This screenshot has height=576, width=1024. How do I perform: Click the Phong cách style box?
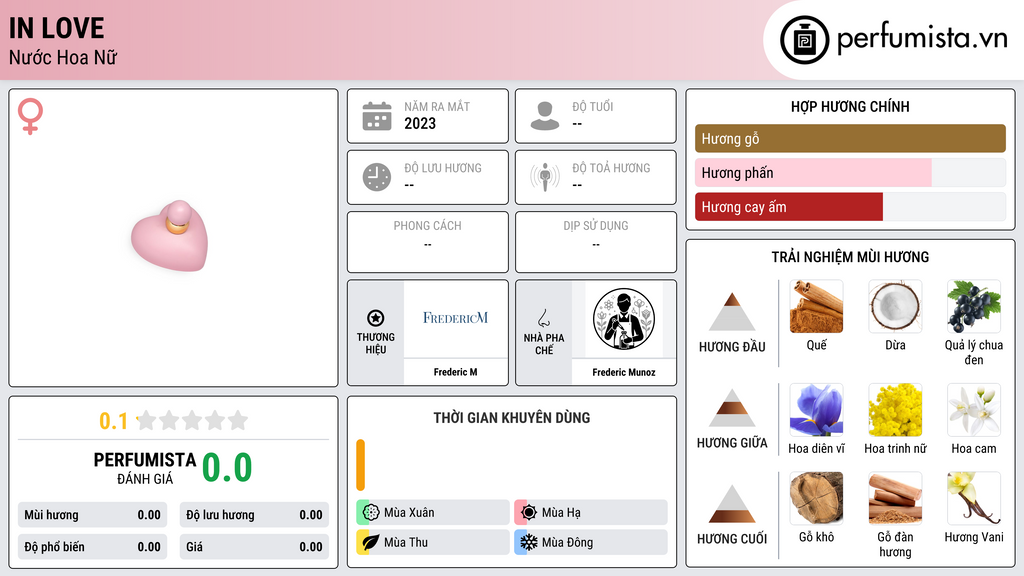(428, 242)
